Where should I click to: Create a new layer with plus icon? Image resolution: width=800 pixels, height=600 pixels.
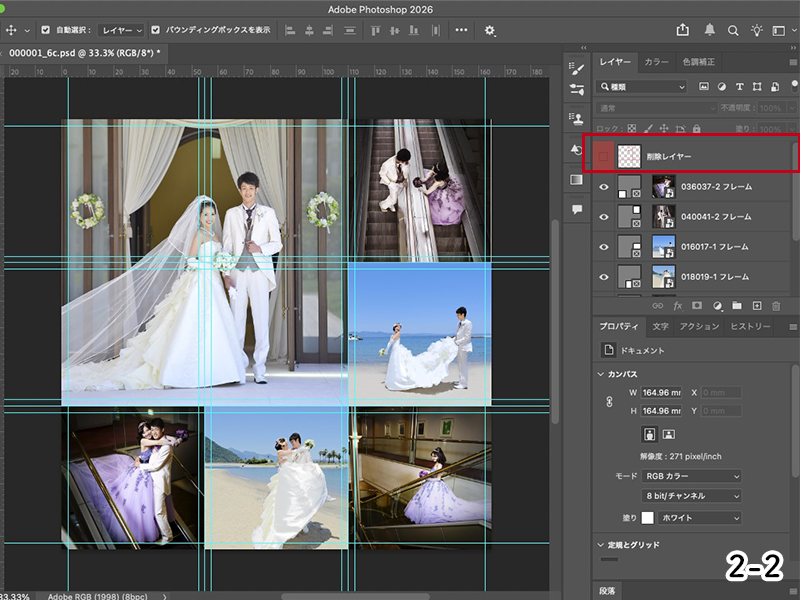(x=756, y=305)
